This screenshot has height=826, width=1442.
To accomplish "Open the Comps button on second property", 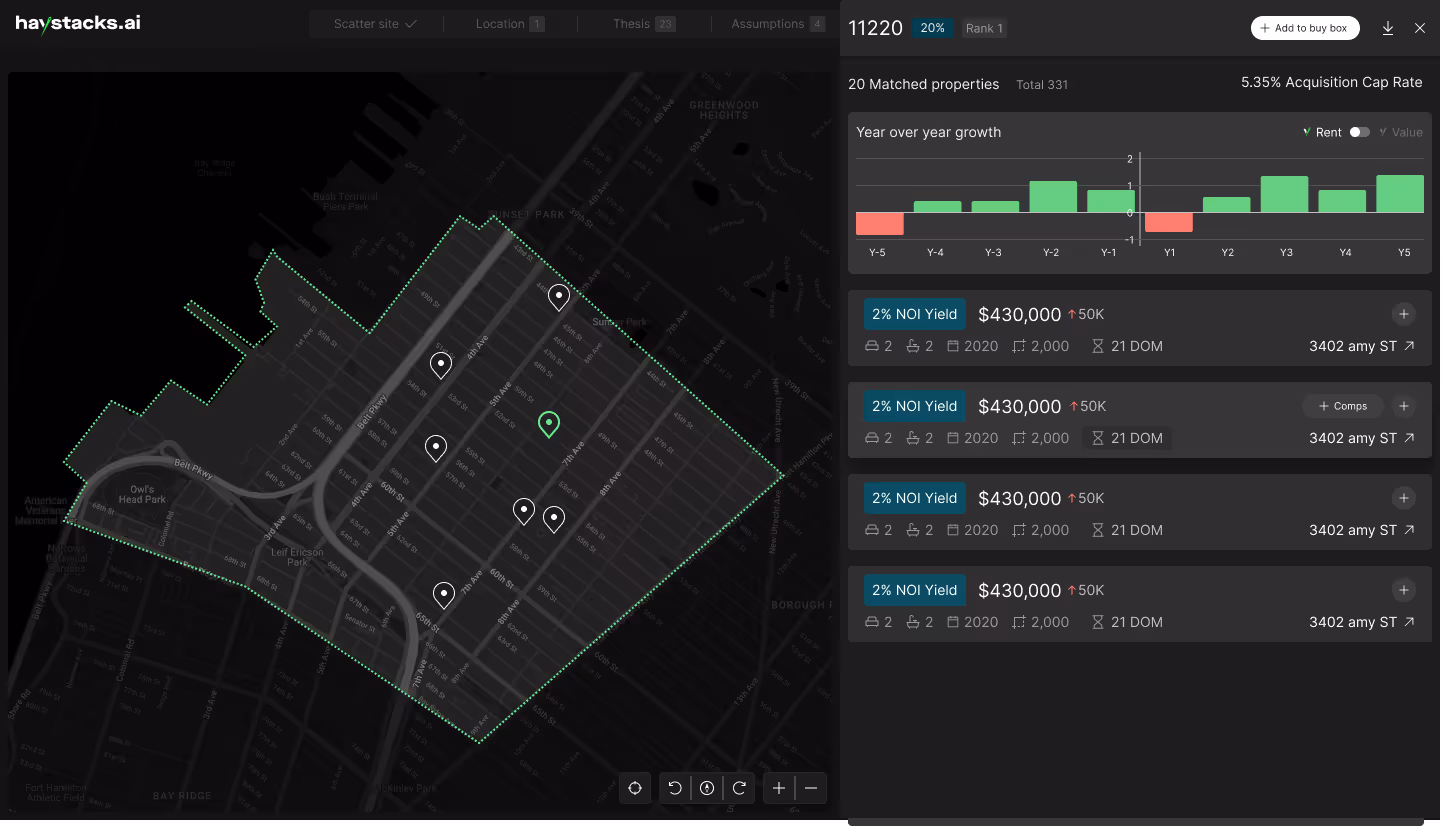I will (1342, 406).
